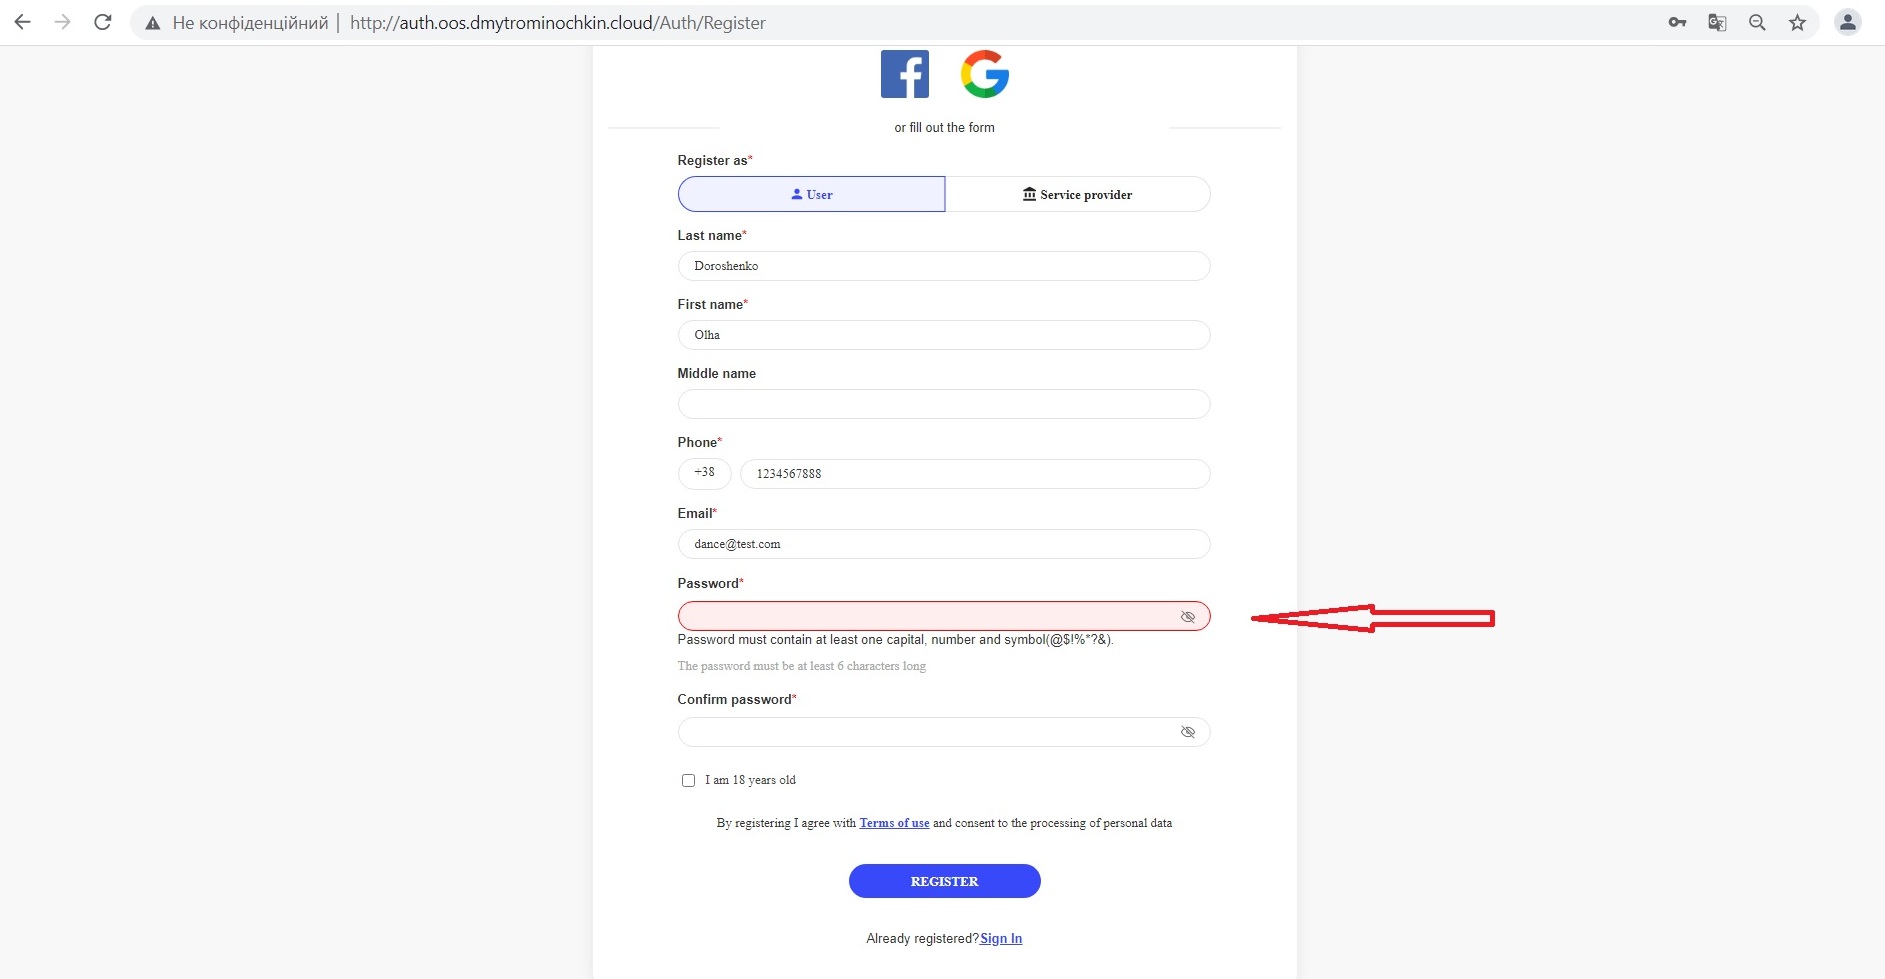Check the 'I am 18 years old' box
Viewport: 1885px width, 979px height.
point(687,780)
